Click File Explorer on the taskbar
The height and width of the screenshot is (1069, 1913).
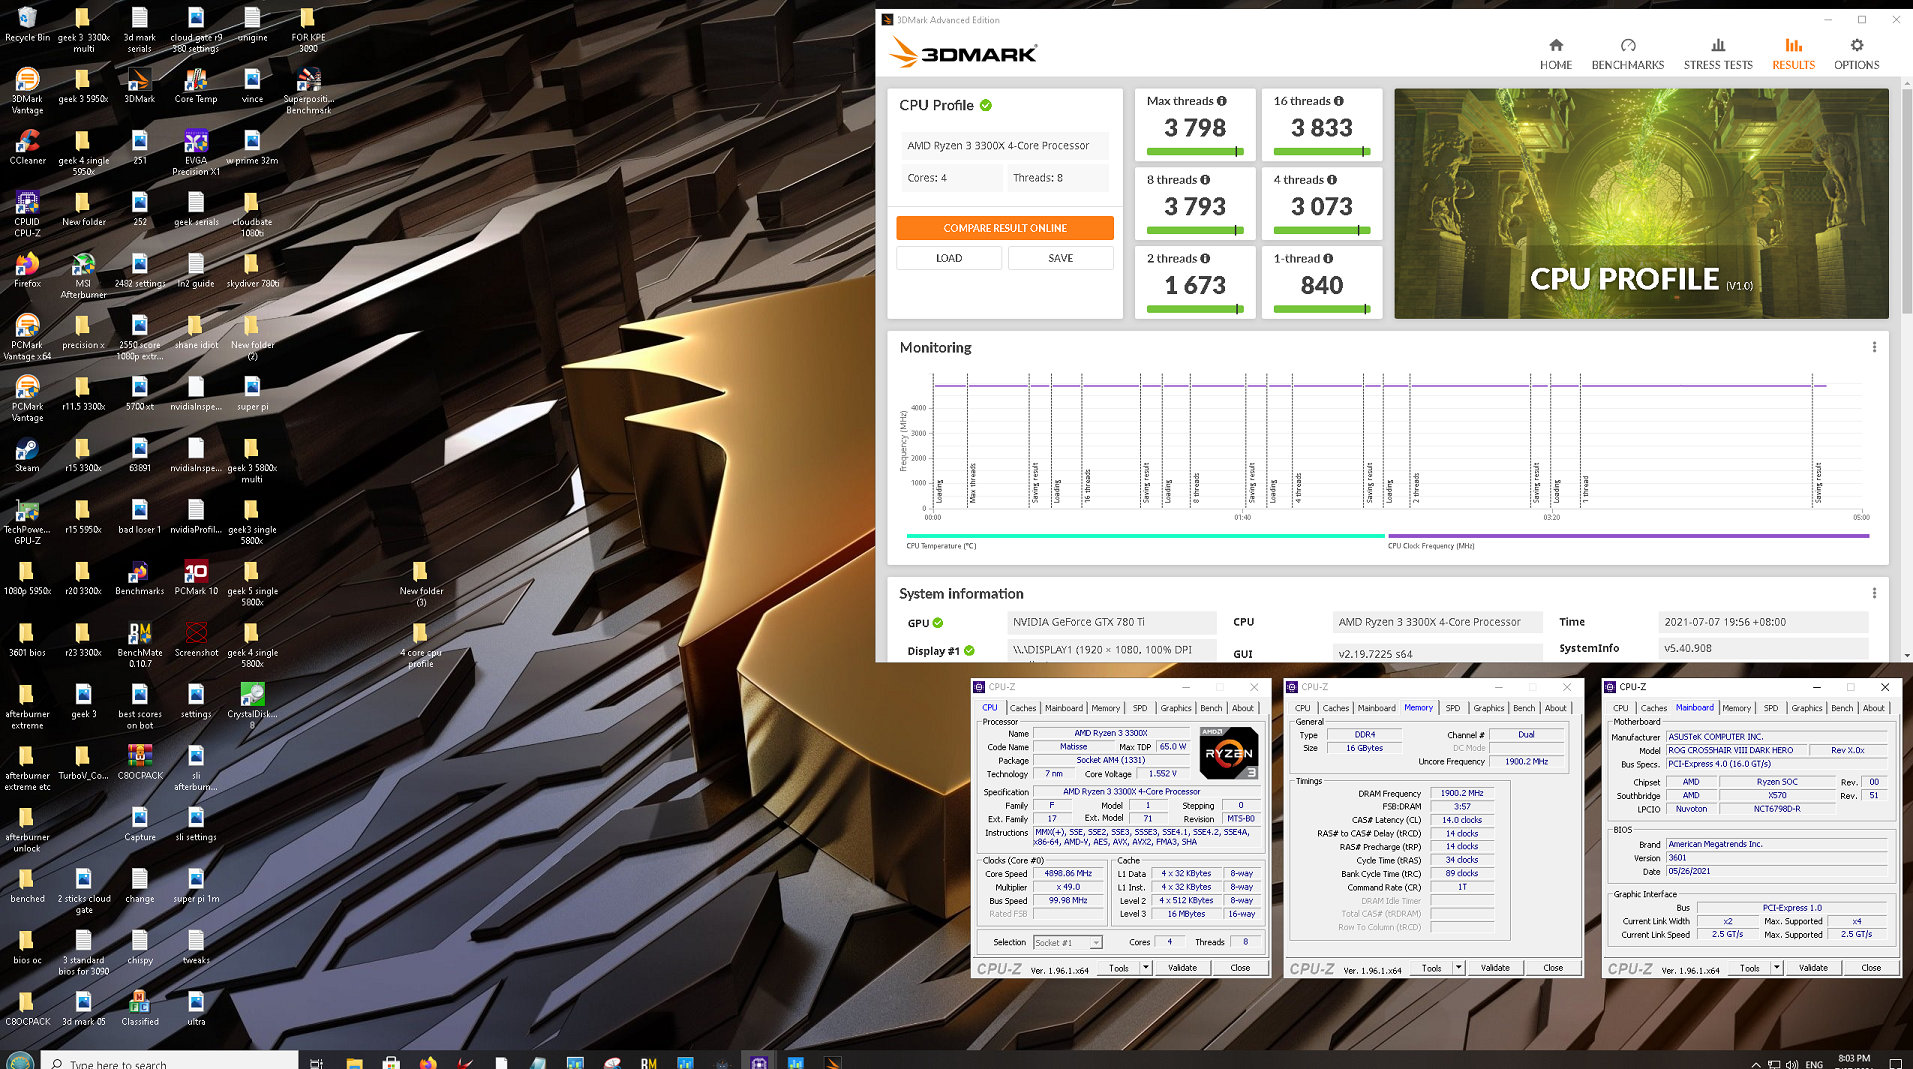pyautogui.click(x=354, y=1062)
